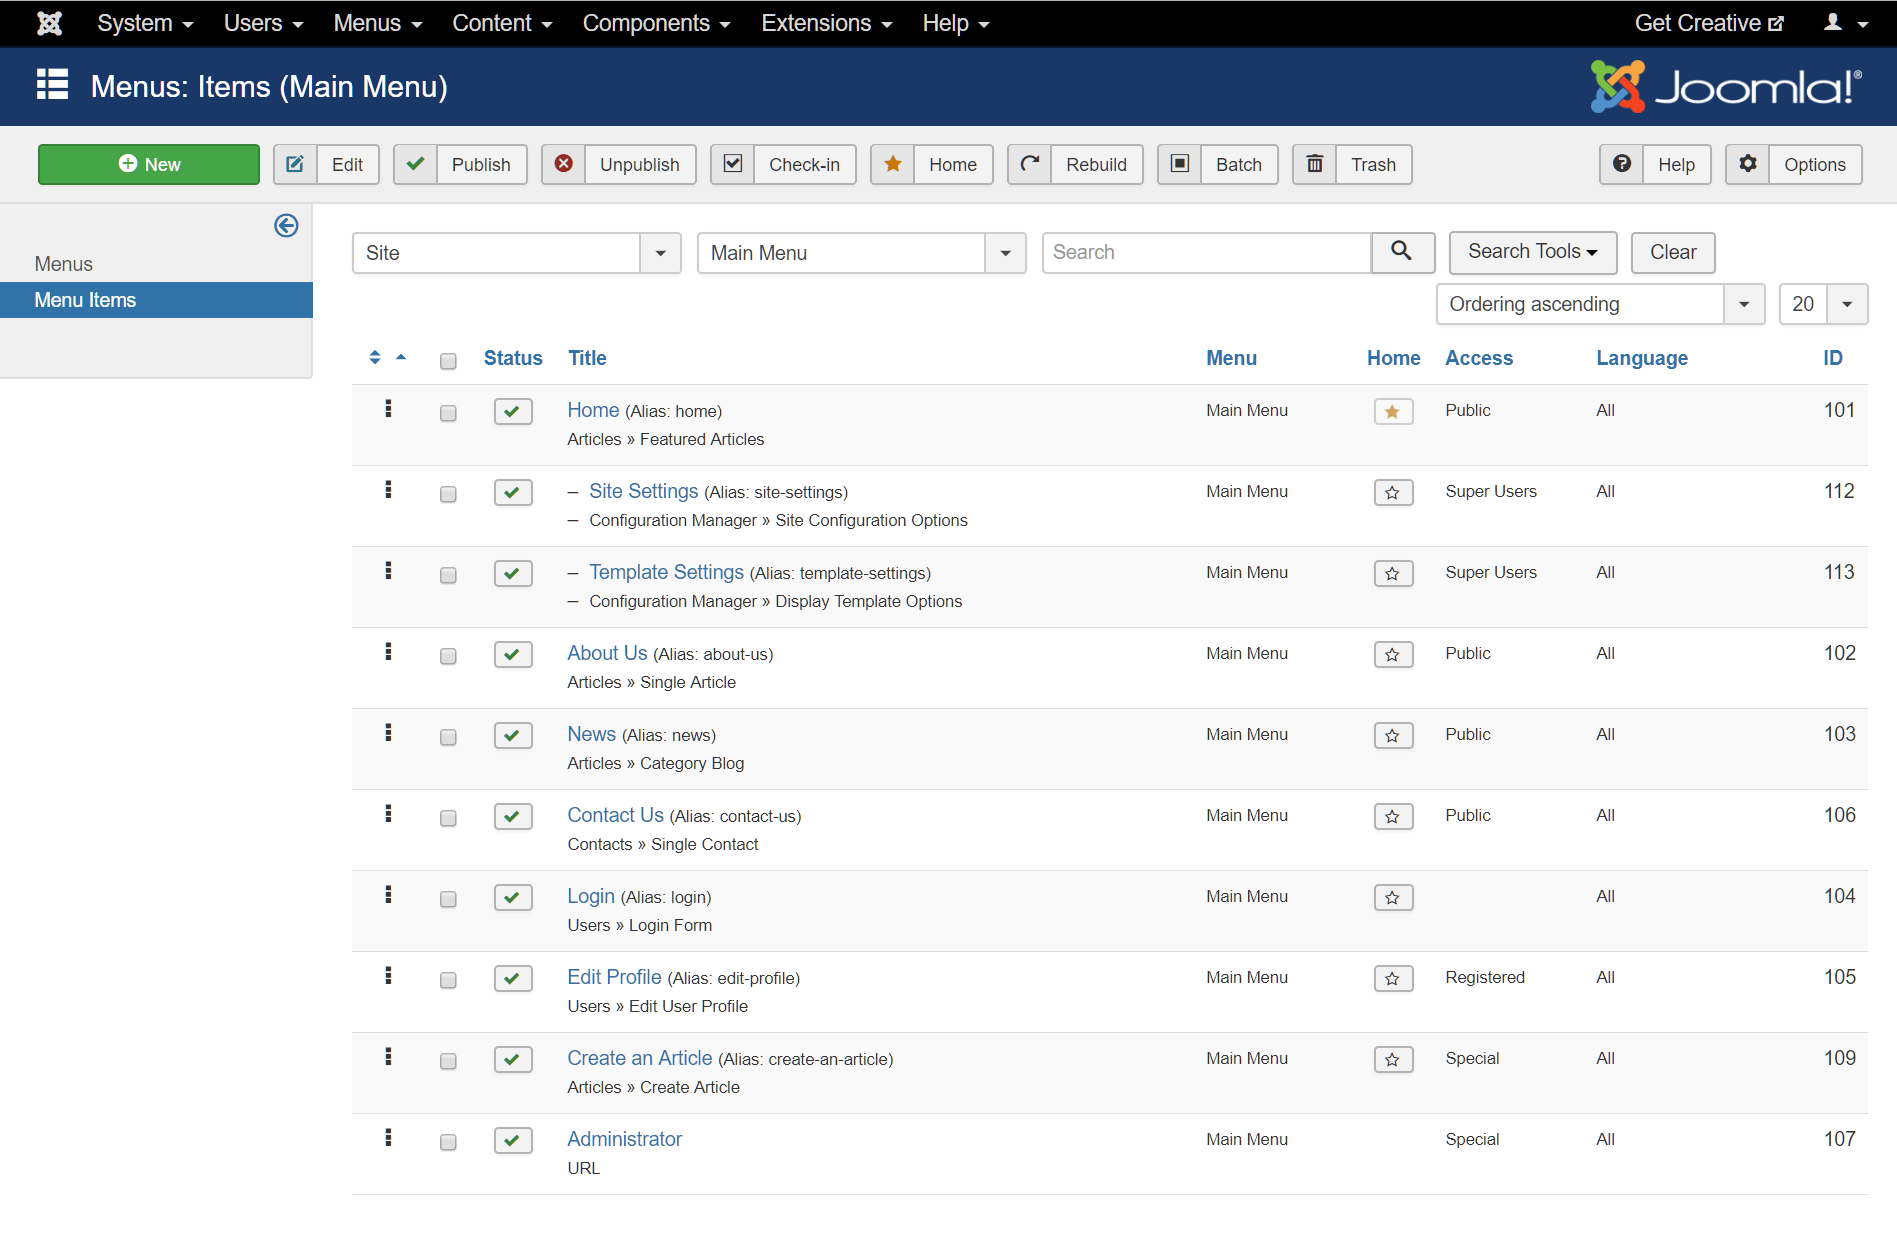Check the box for Site Settings item
This screenshot has height=1250, width=1897.
(x=448, y=494)
